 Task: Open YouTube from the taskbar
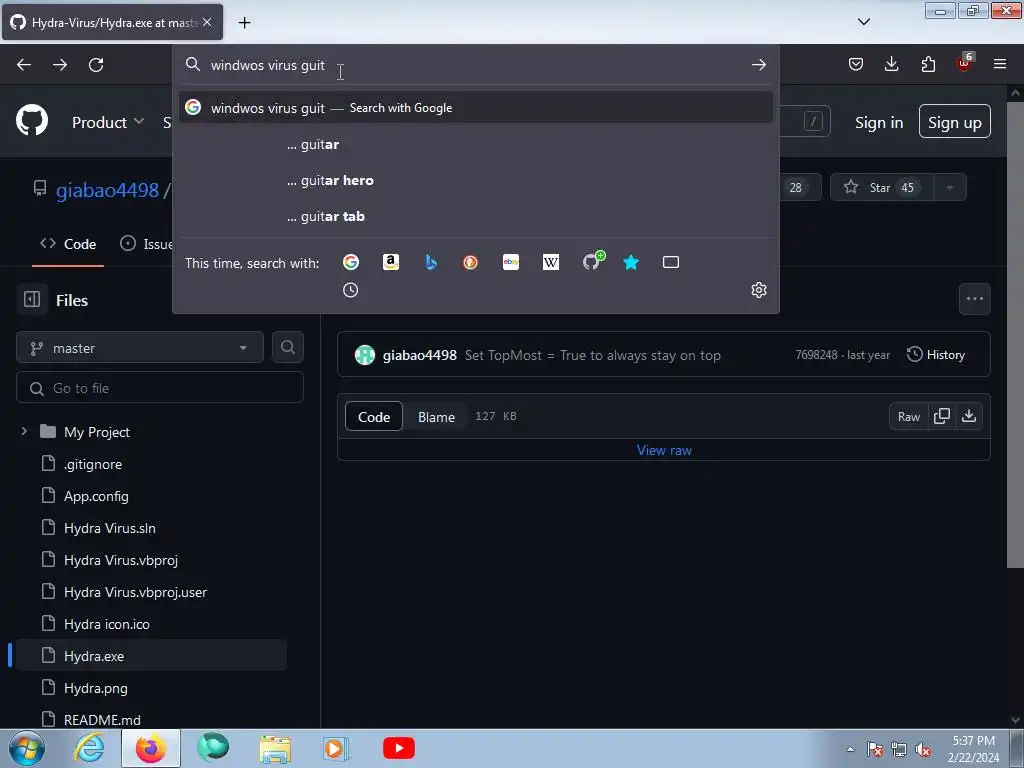[398, 748]
